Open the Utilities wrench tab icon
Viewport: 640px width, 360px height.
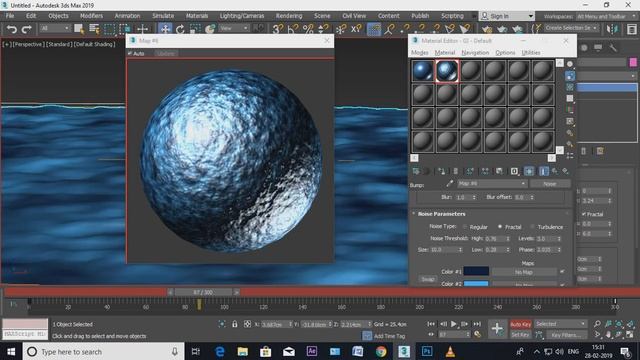(613, 48)
